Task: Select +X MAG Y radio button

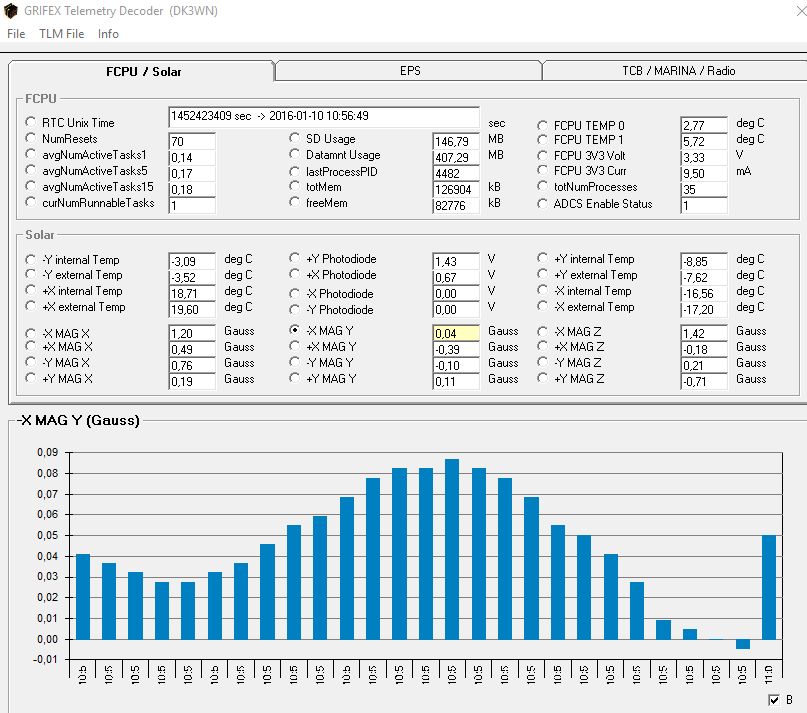Action: pyautogui.click(x=294, y=346)
